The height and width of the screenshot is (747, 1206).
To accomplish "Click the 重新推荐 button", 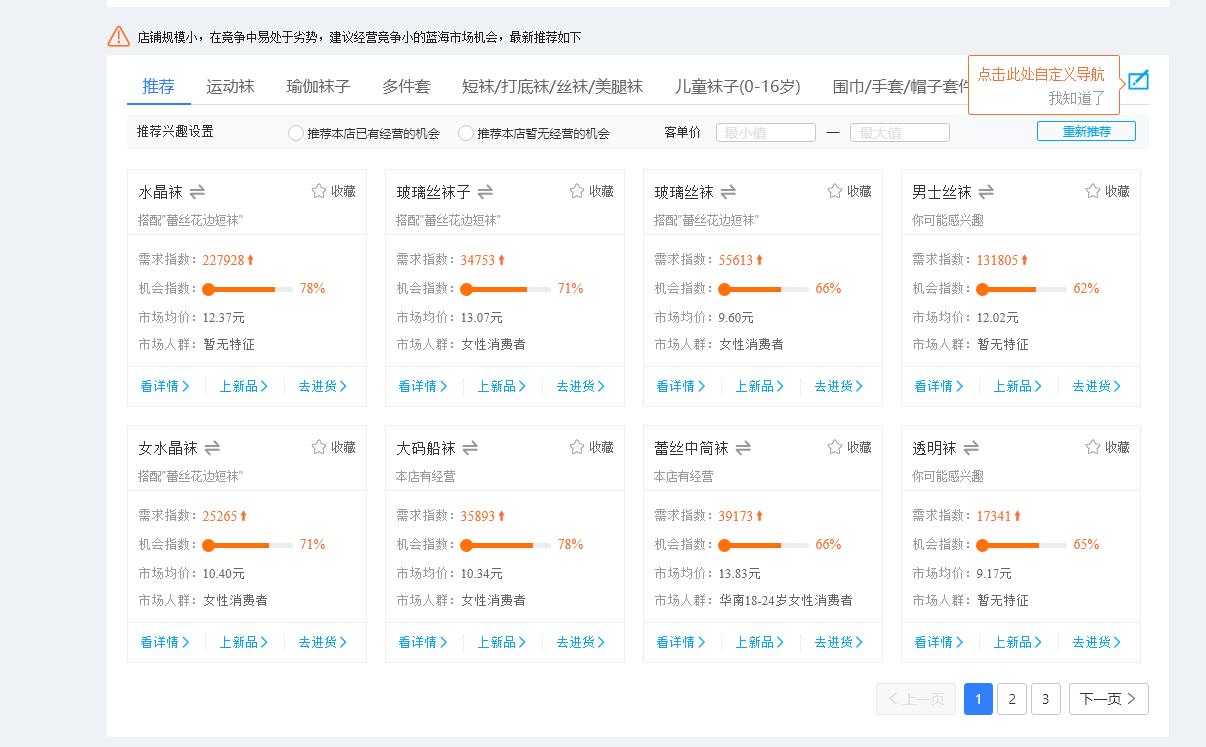I will (1086, 131).
